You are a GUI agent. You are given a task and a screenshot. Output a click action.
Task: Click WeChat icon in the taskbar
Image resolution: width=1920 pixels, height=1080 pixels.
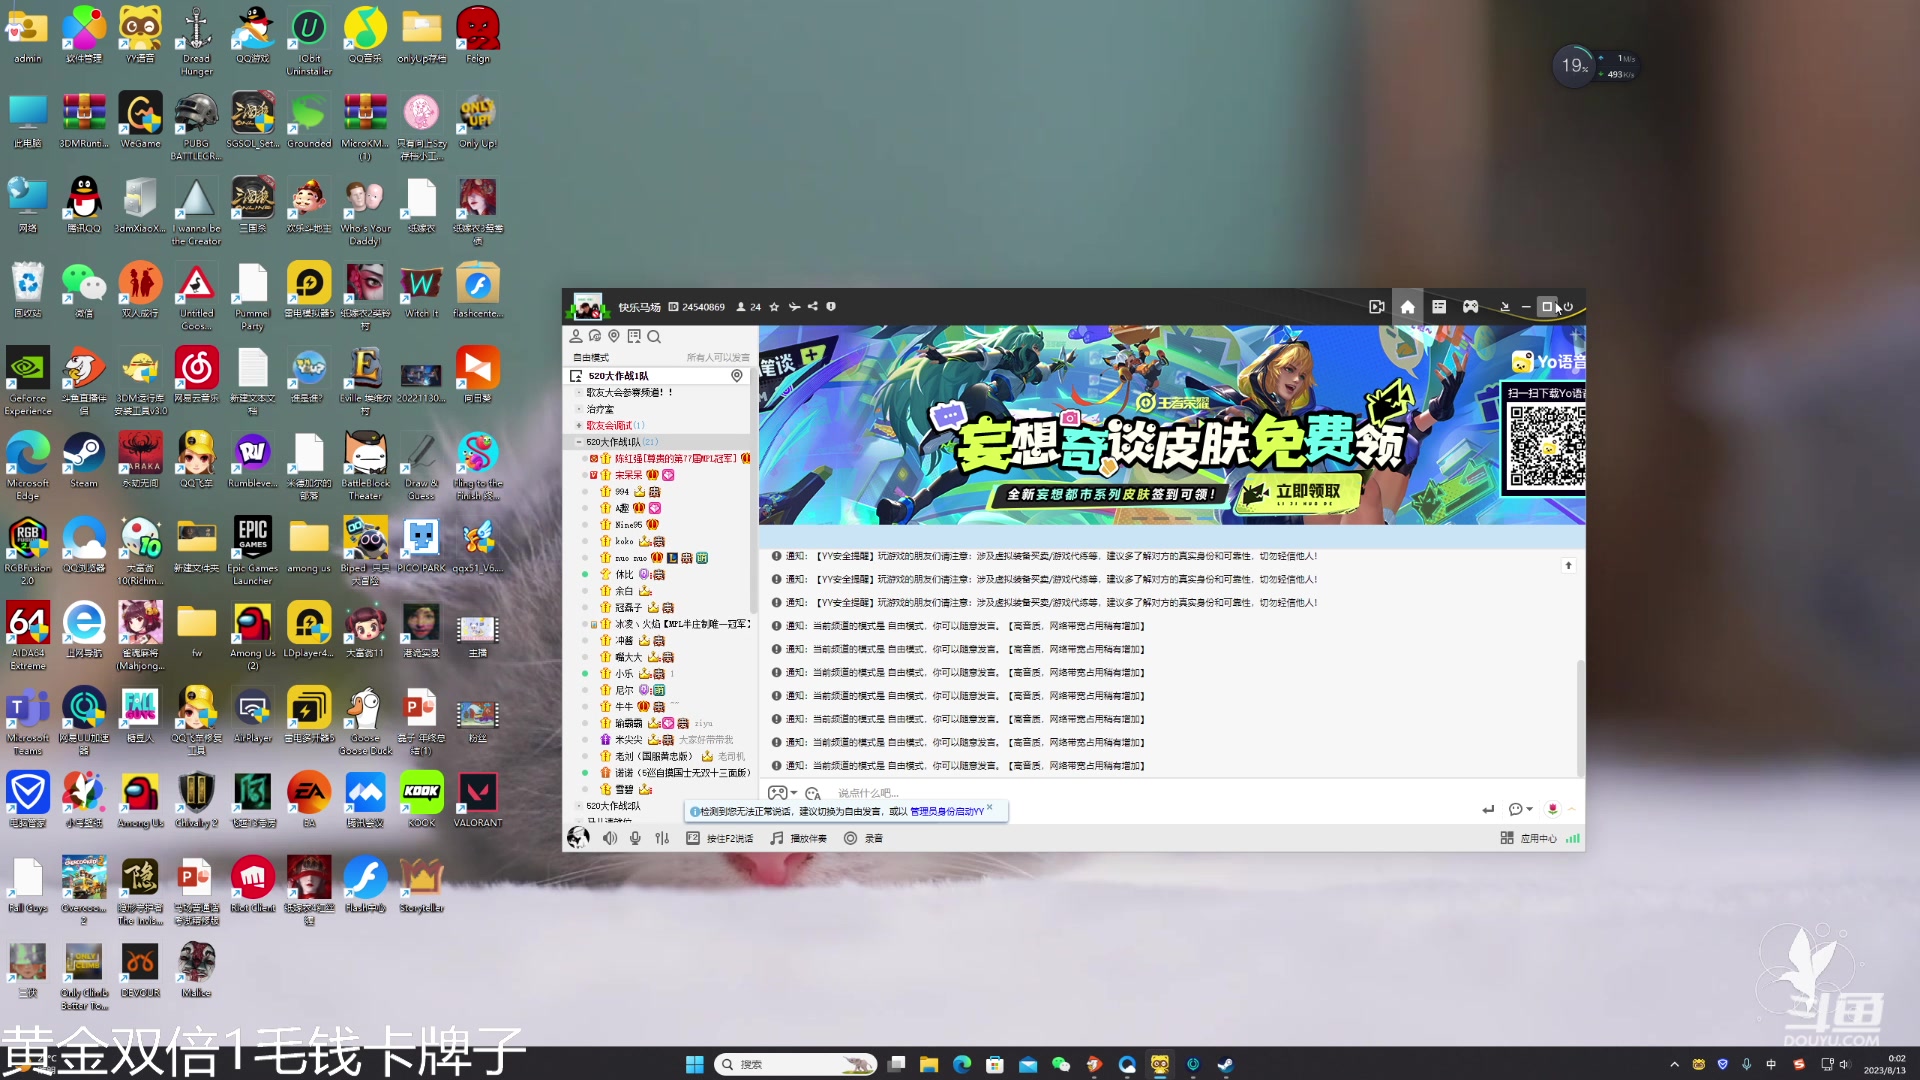[1061, 1065]
